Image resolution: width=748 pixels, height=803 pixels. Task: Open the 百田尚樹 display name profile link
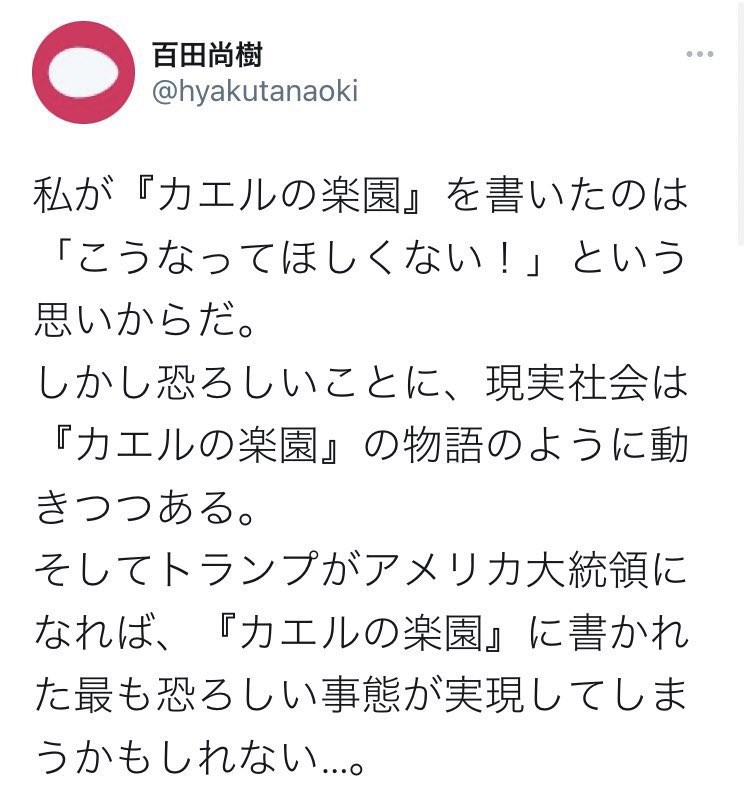tap(207, 53)
